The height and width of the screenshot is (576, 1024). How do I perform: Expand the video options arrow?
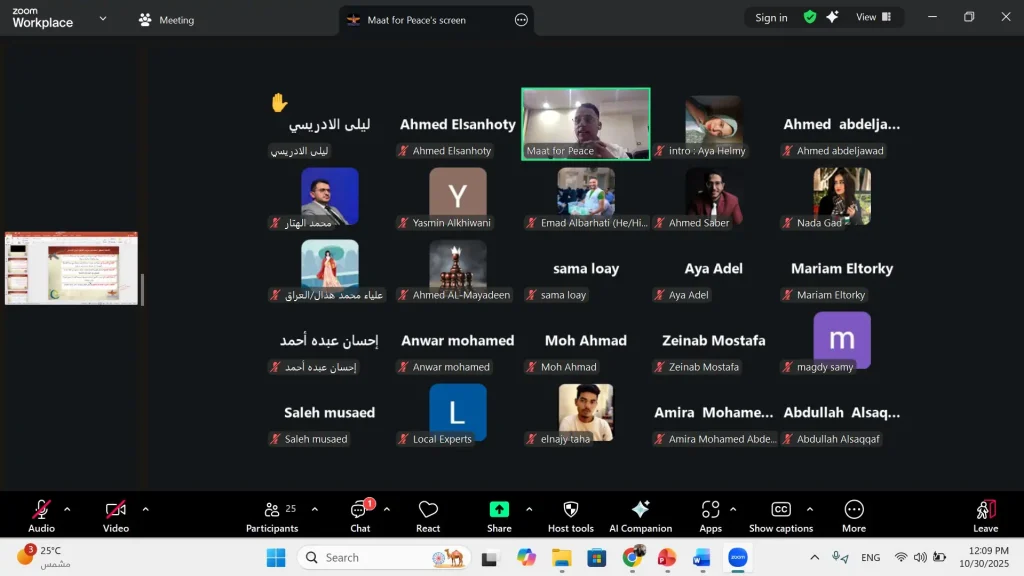145,509
